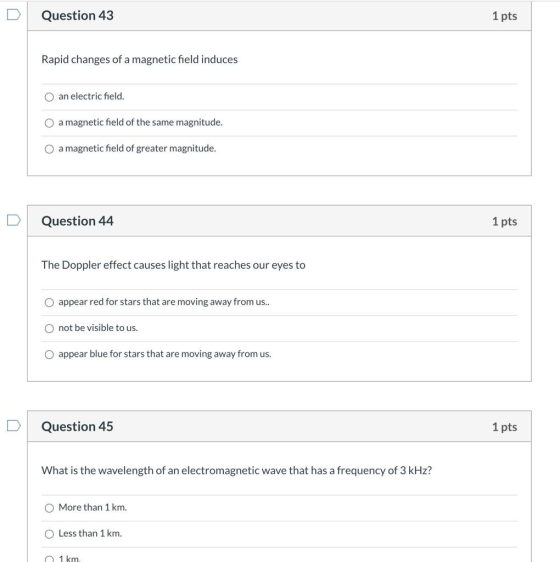
Task: Flag Question 44 for review
Action: pyautogui.click(x=14, y=220)
